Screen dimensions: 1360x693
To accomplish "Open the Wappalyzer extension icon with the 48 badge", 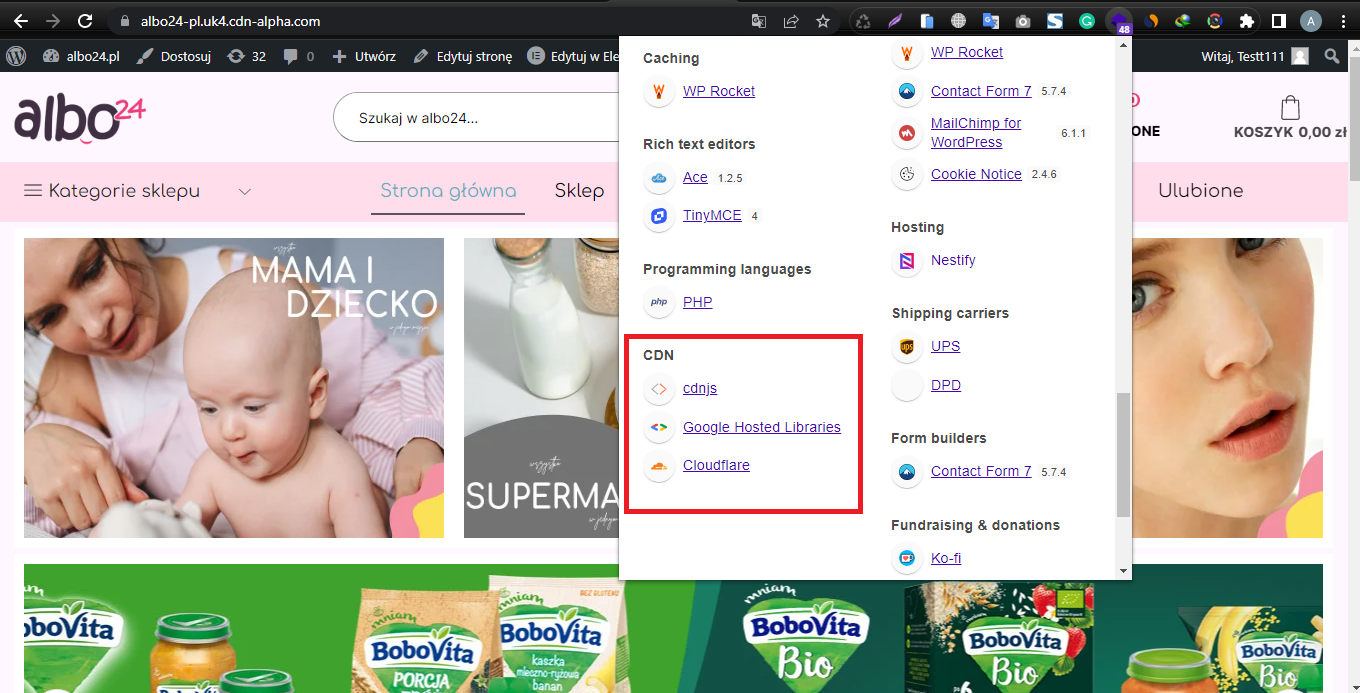I will pos(1119,21).
